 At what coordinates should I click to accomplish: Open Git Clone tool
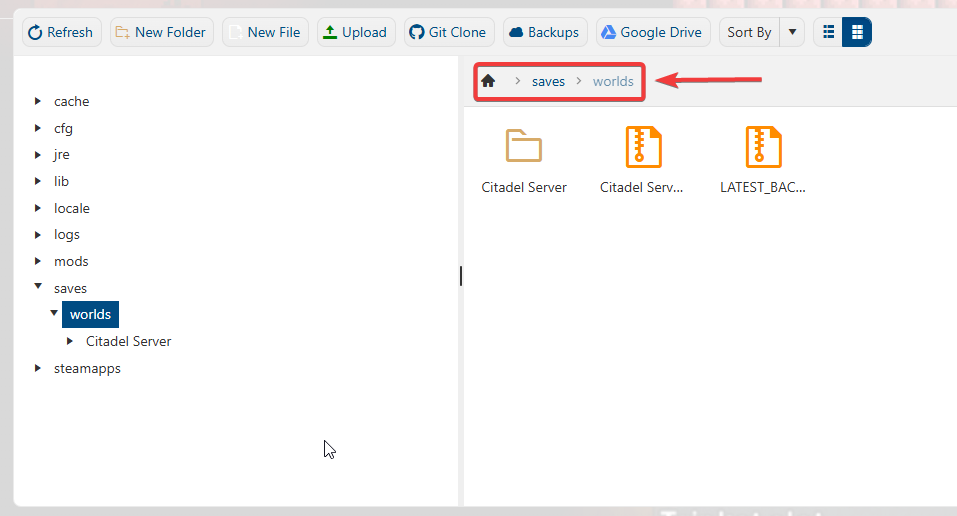pyautogui.click(x=448, y=32)
